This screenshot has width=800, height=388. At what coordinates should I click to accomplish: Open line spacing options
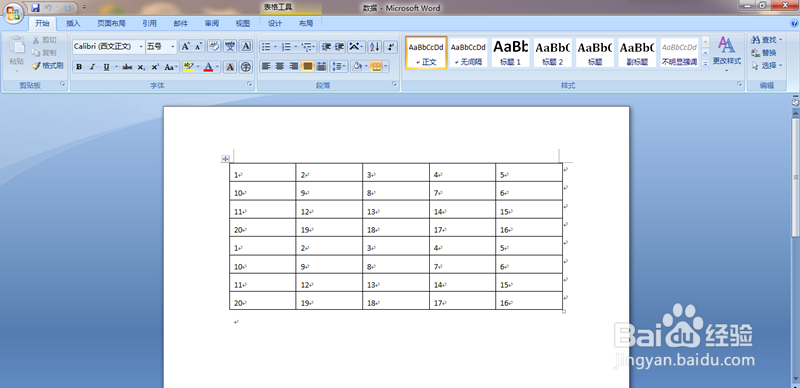[339, 66]
